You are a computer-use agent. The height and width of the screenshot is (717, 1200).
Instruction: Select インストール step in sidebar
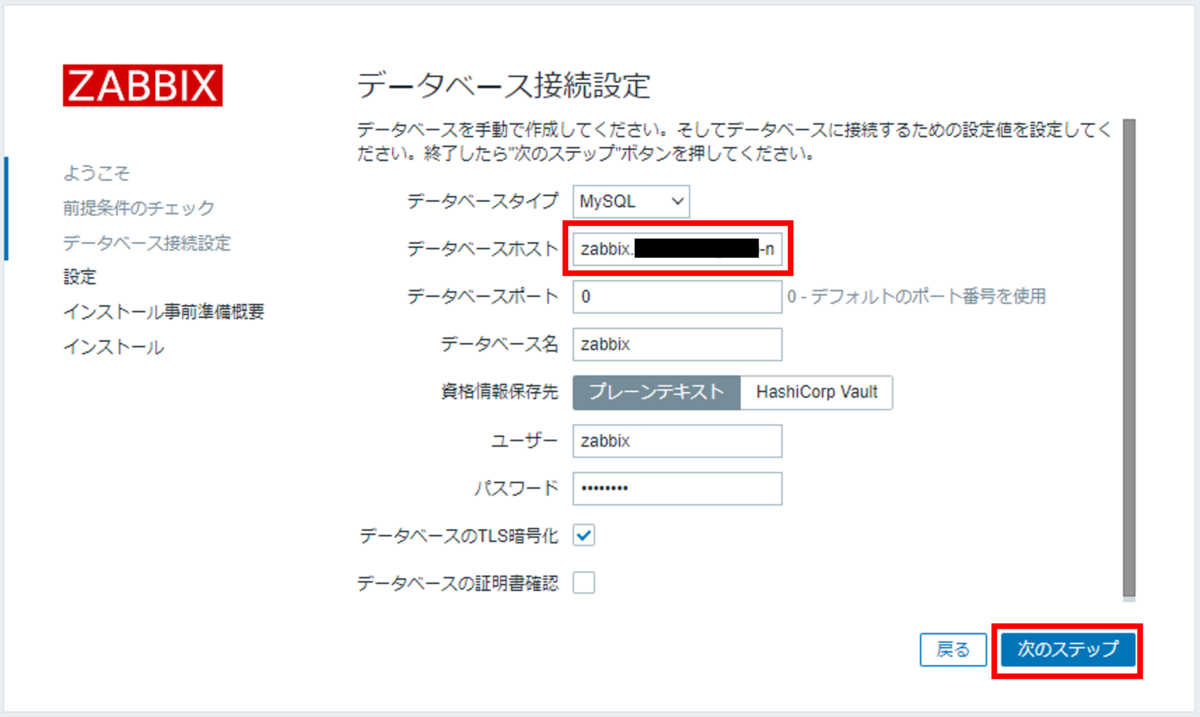113,348
